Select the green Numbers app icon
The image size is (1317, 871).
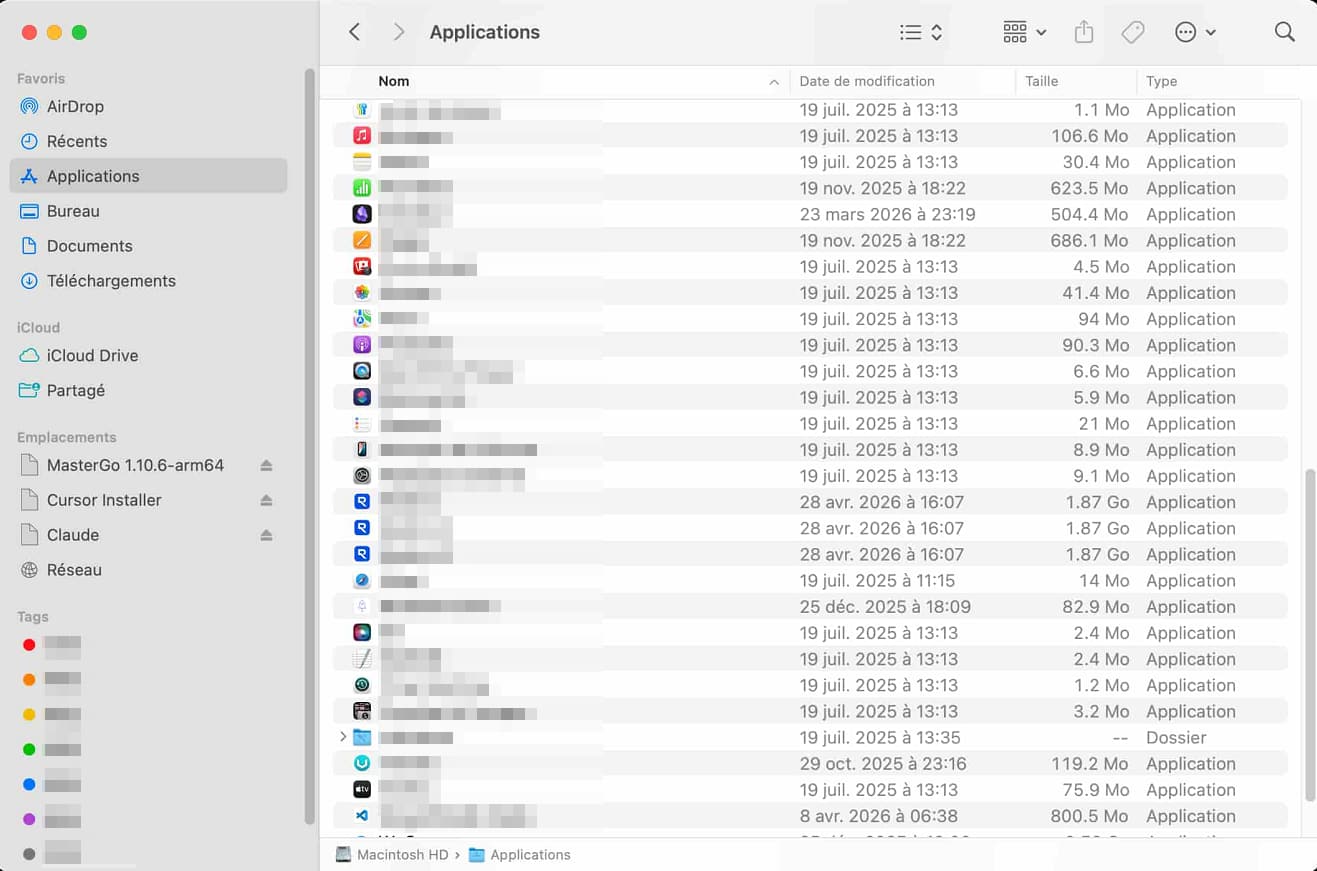(x=362, y=188)
